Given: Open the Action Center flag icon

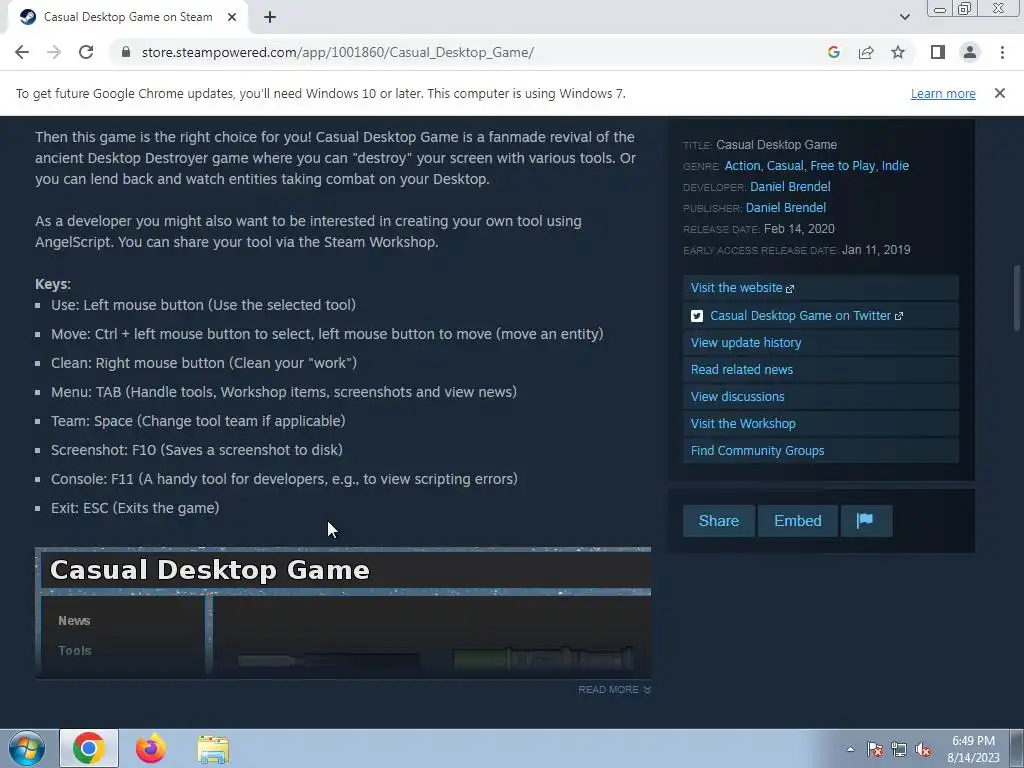Looking at the screenshot, I should (x=874, y=749).
